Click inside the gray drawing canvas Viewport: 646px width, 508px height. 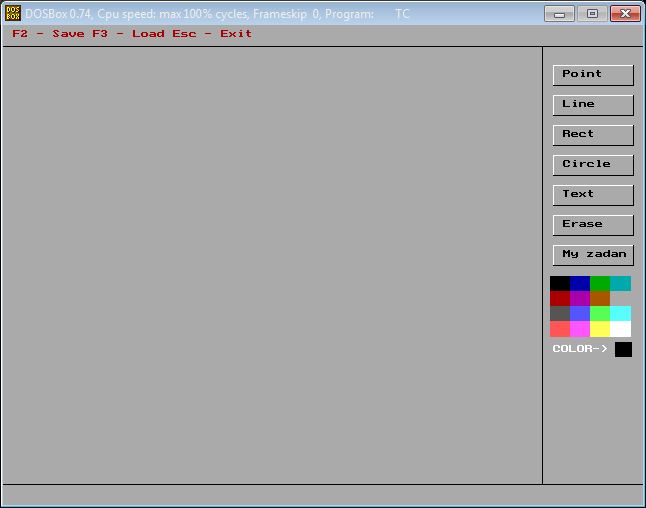click(272, 265)
